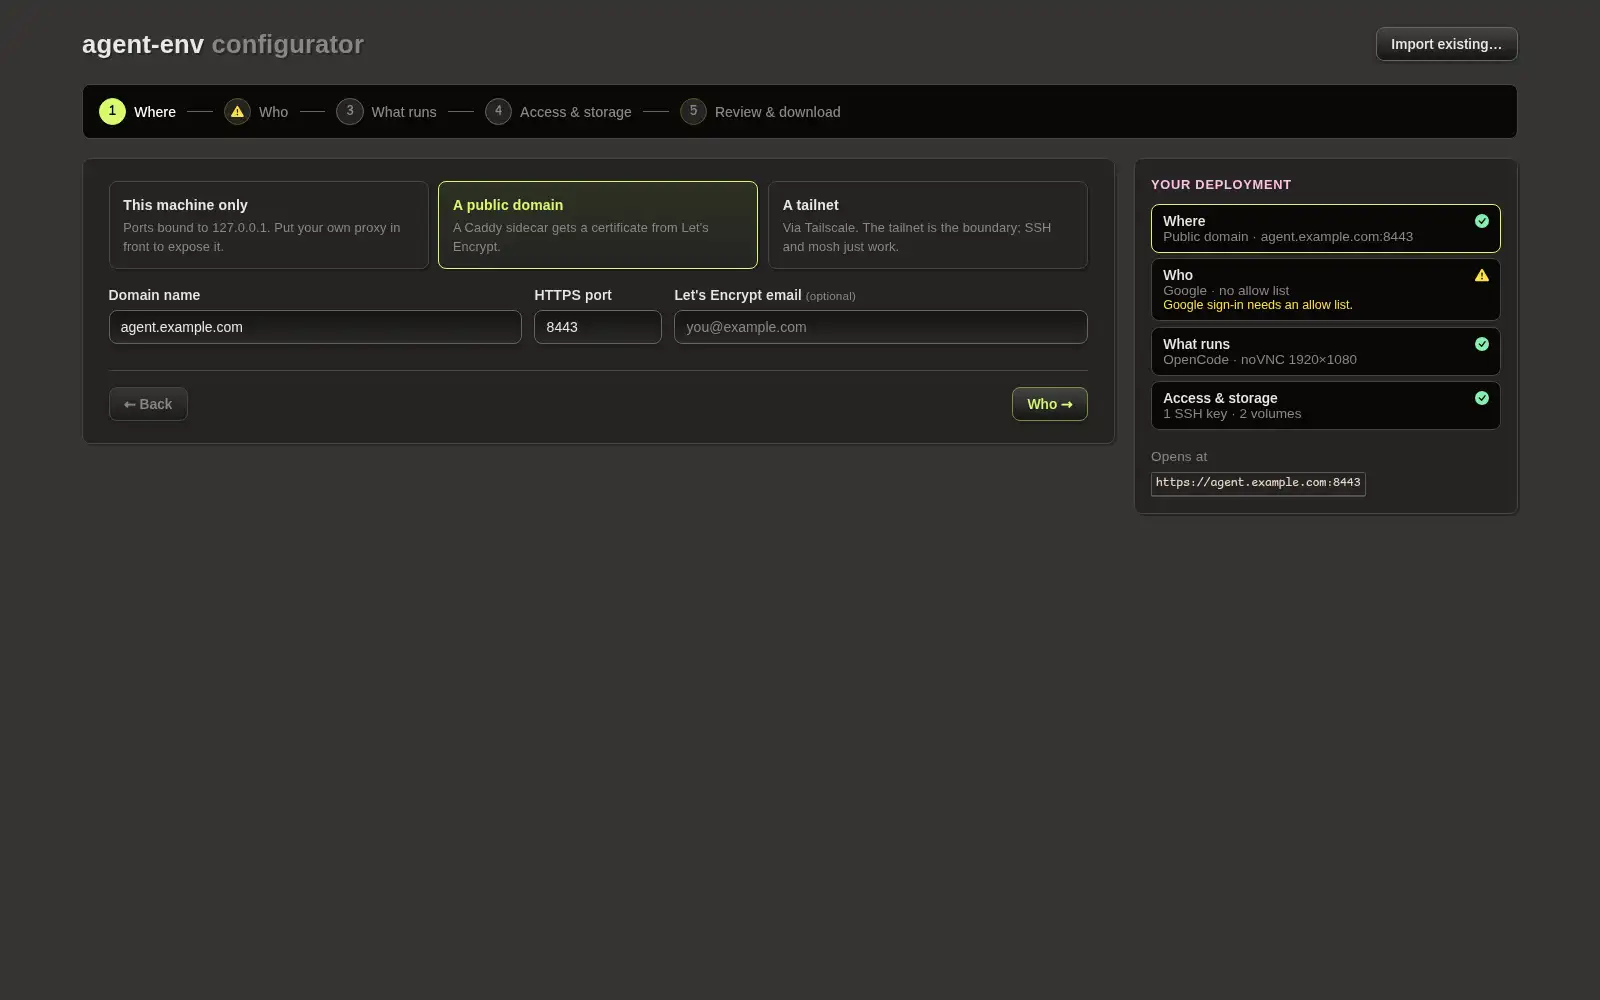Open the What runs summary card
The height and width of the screenshot is (1000, 1600).
click(1325, 351)
